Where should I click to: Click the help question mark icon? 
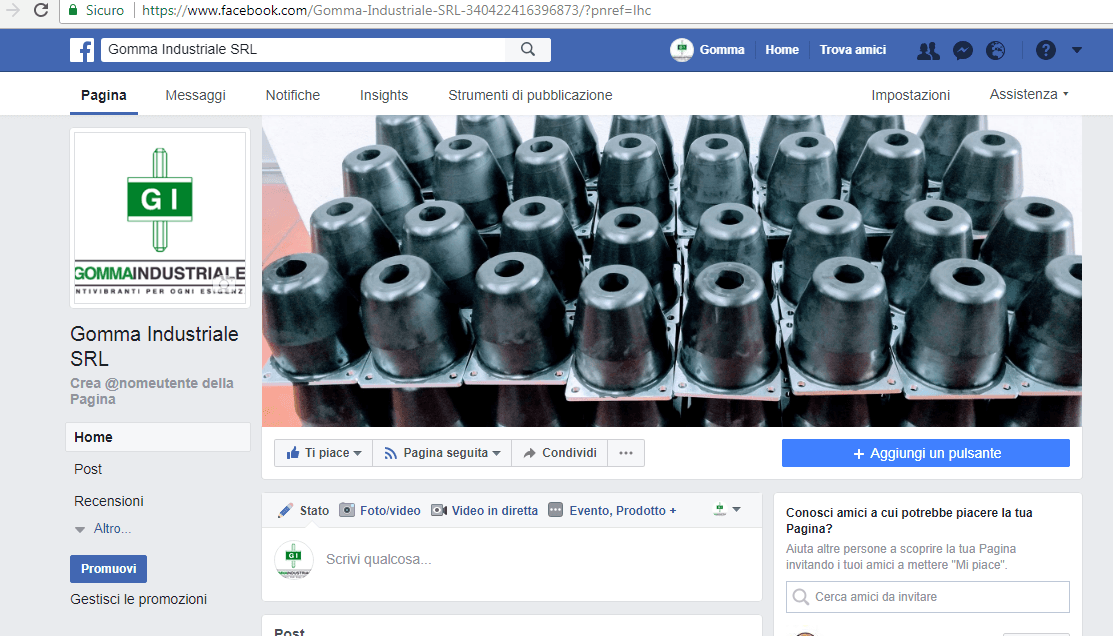(1046, 50)
